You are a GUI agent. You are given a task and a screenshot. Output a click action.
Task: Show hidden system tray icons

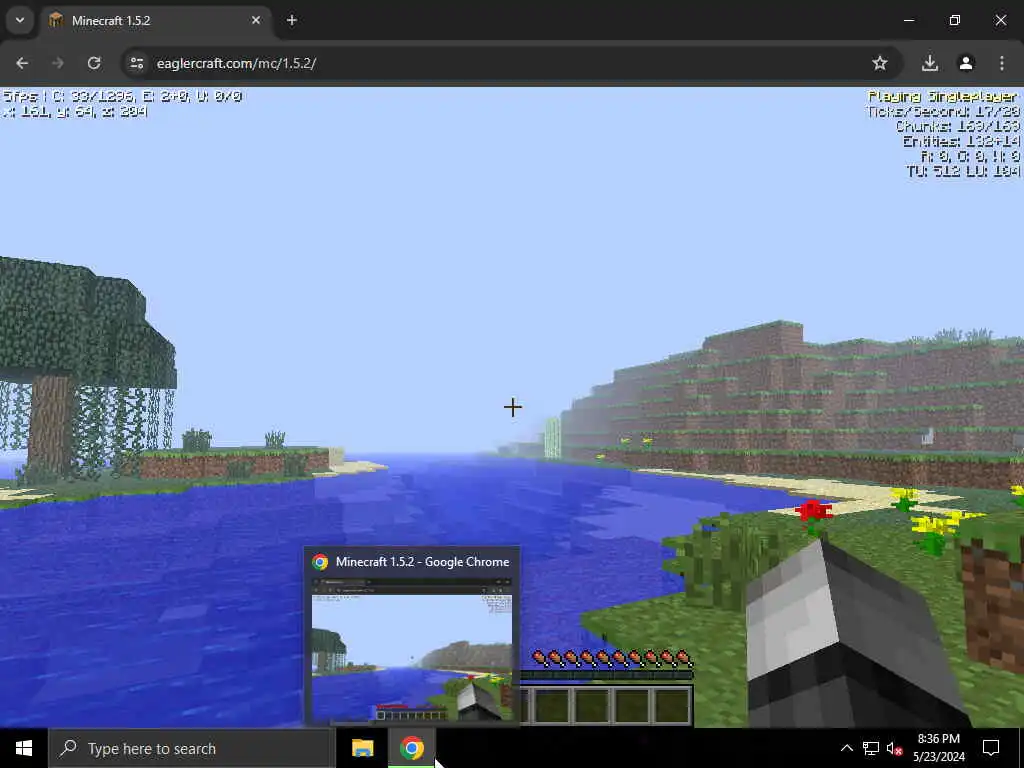tap(846, 748)
